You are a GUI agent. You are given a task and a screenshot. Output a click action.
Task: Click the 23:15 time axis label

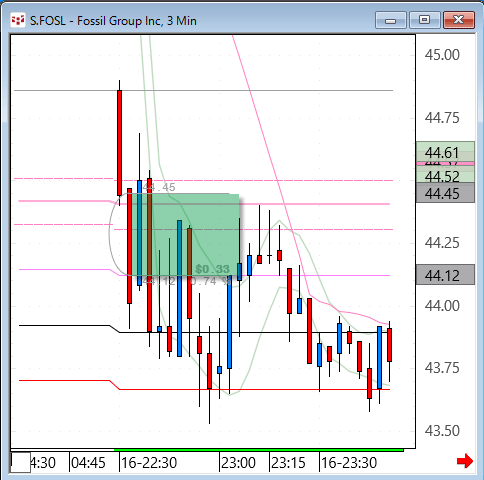click(x=288, y=463)
